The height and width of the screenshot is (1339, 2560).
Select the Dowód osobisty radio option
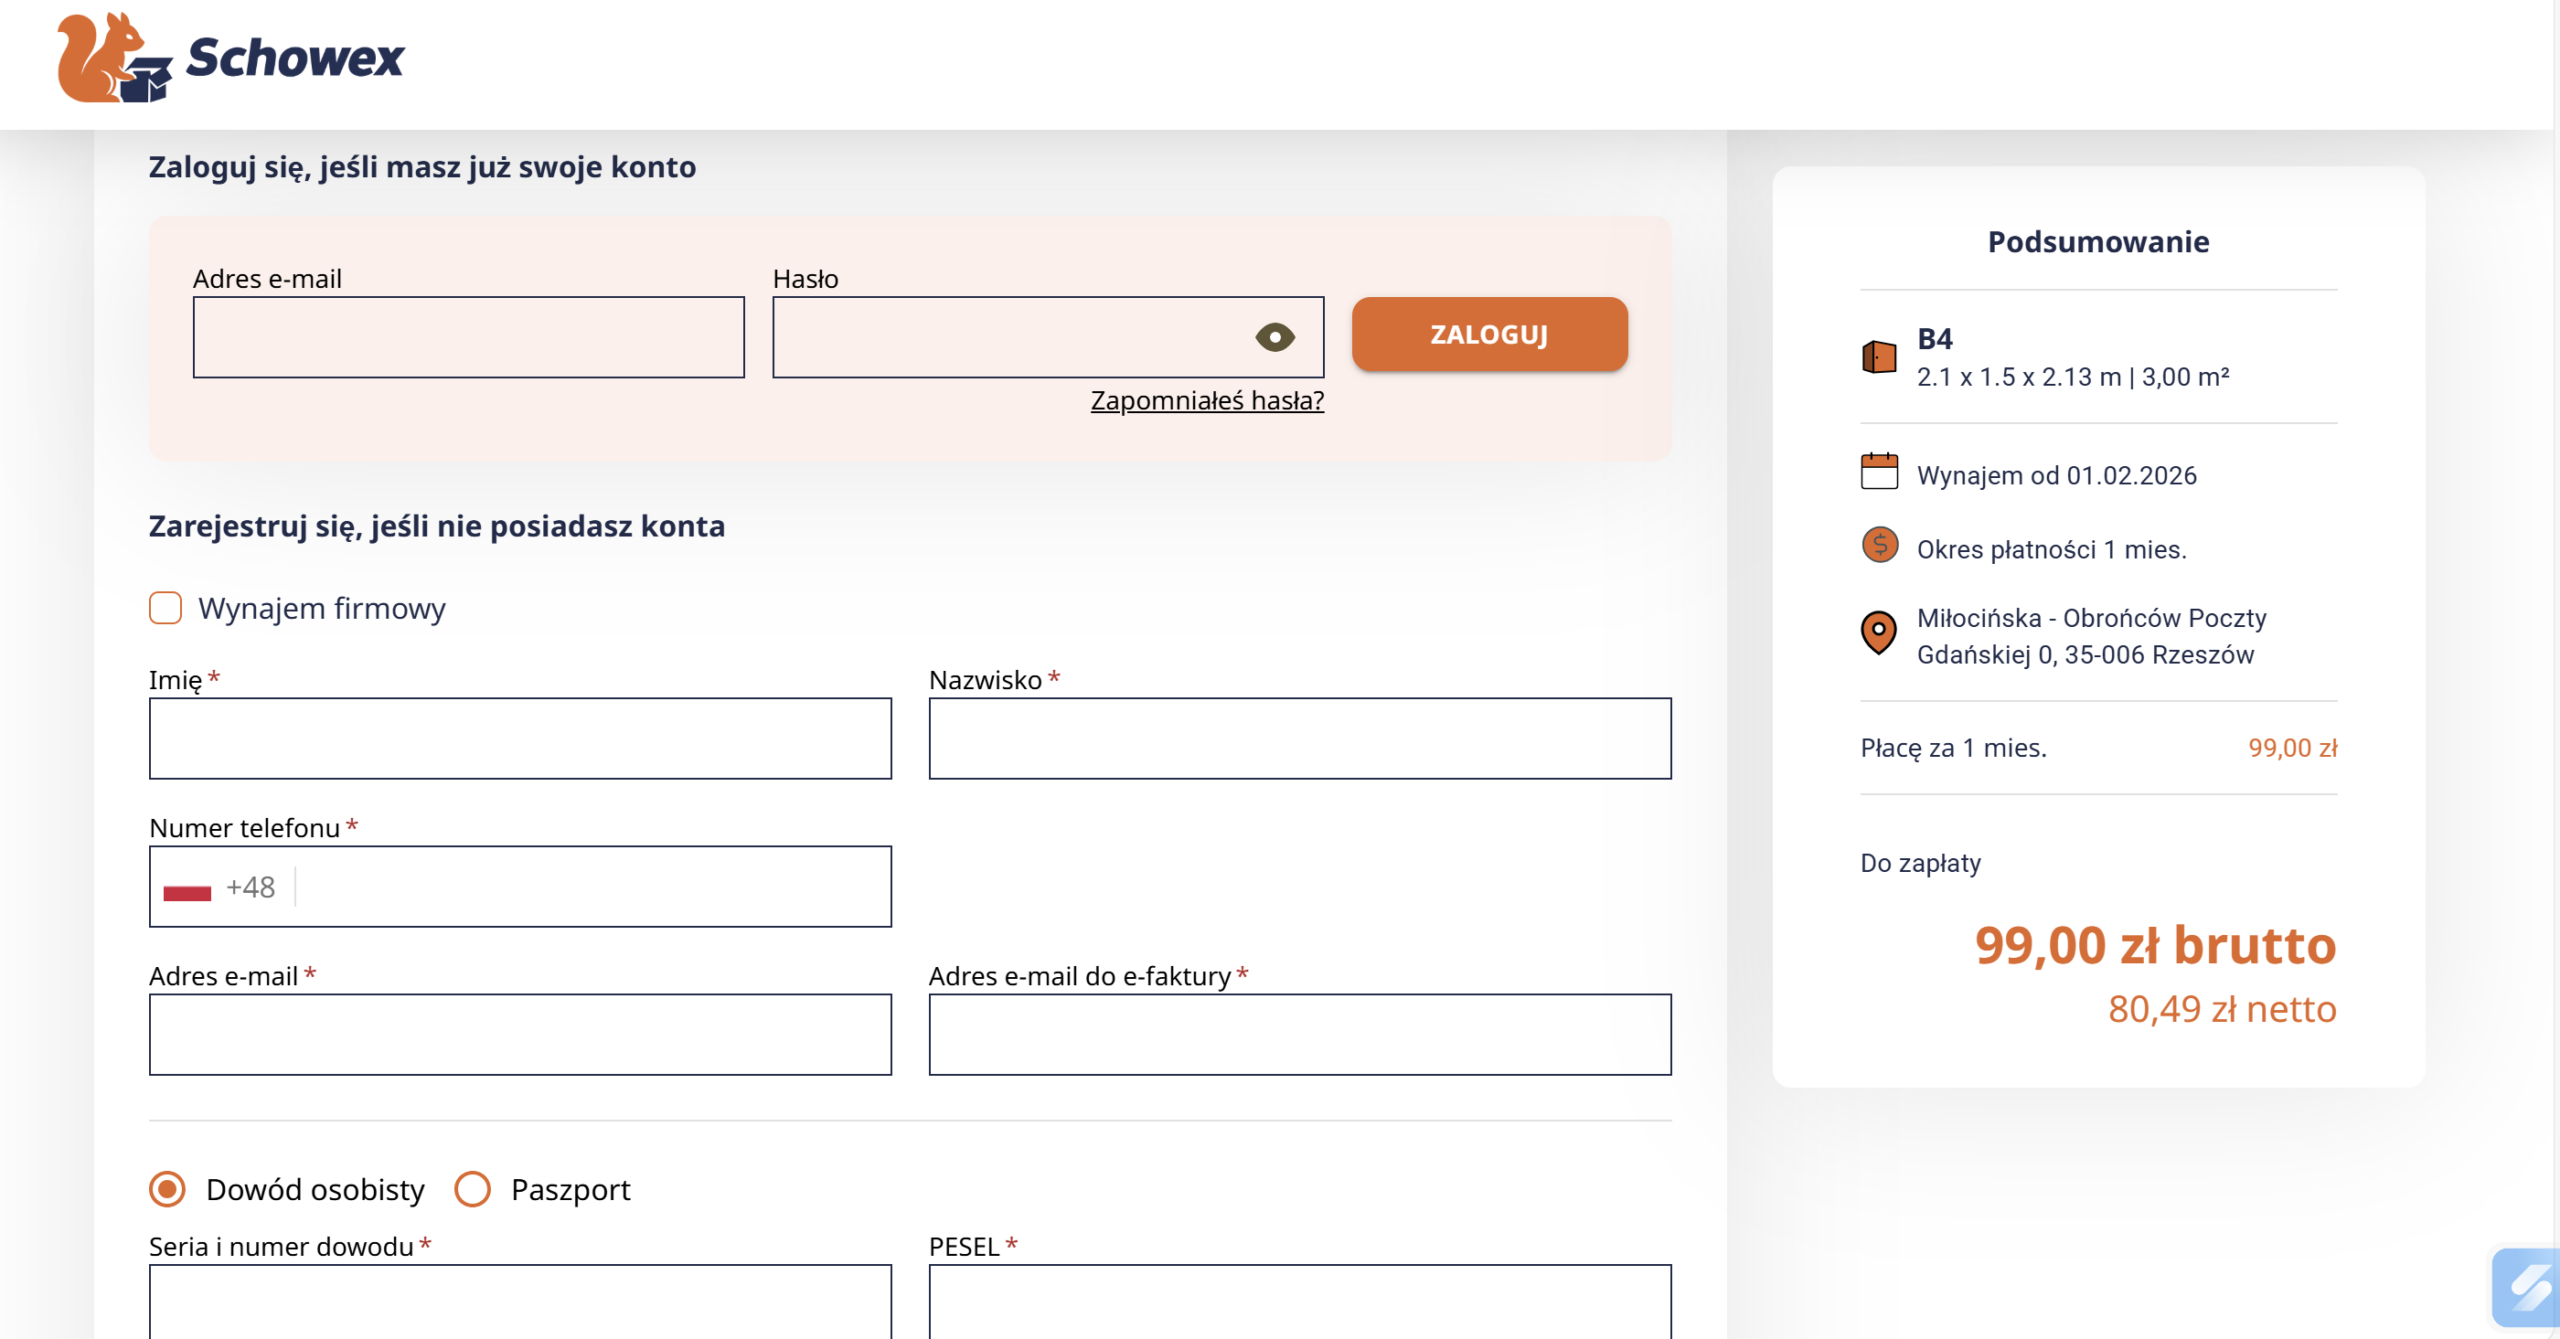(168, 1189)
